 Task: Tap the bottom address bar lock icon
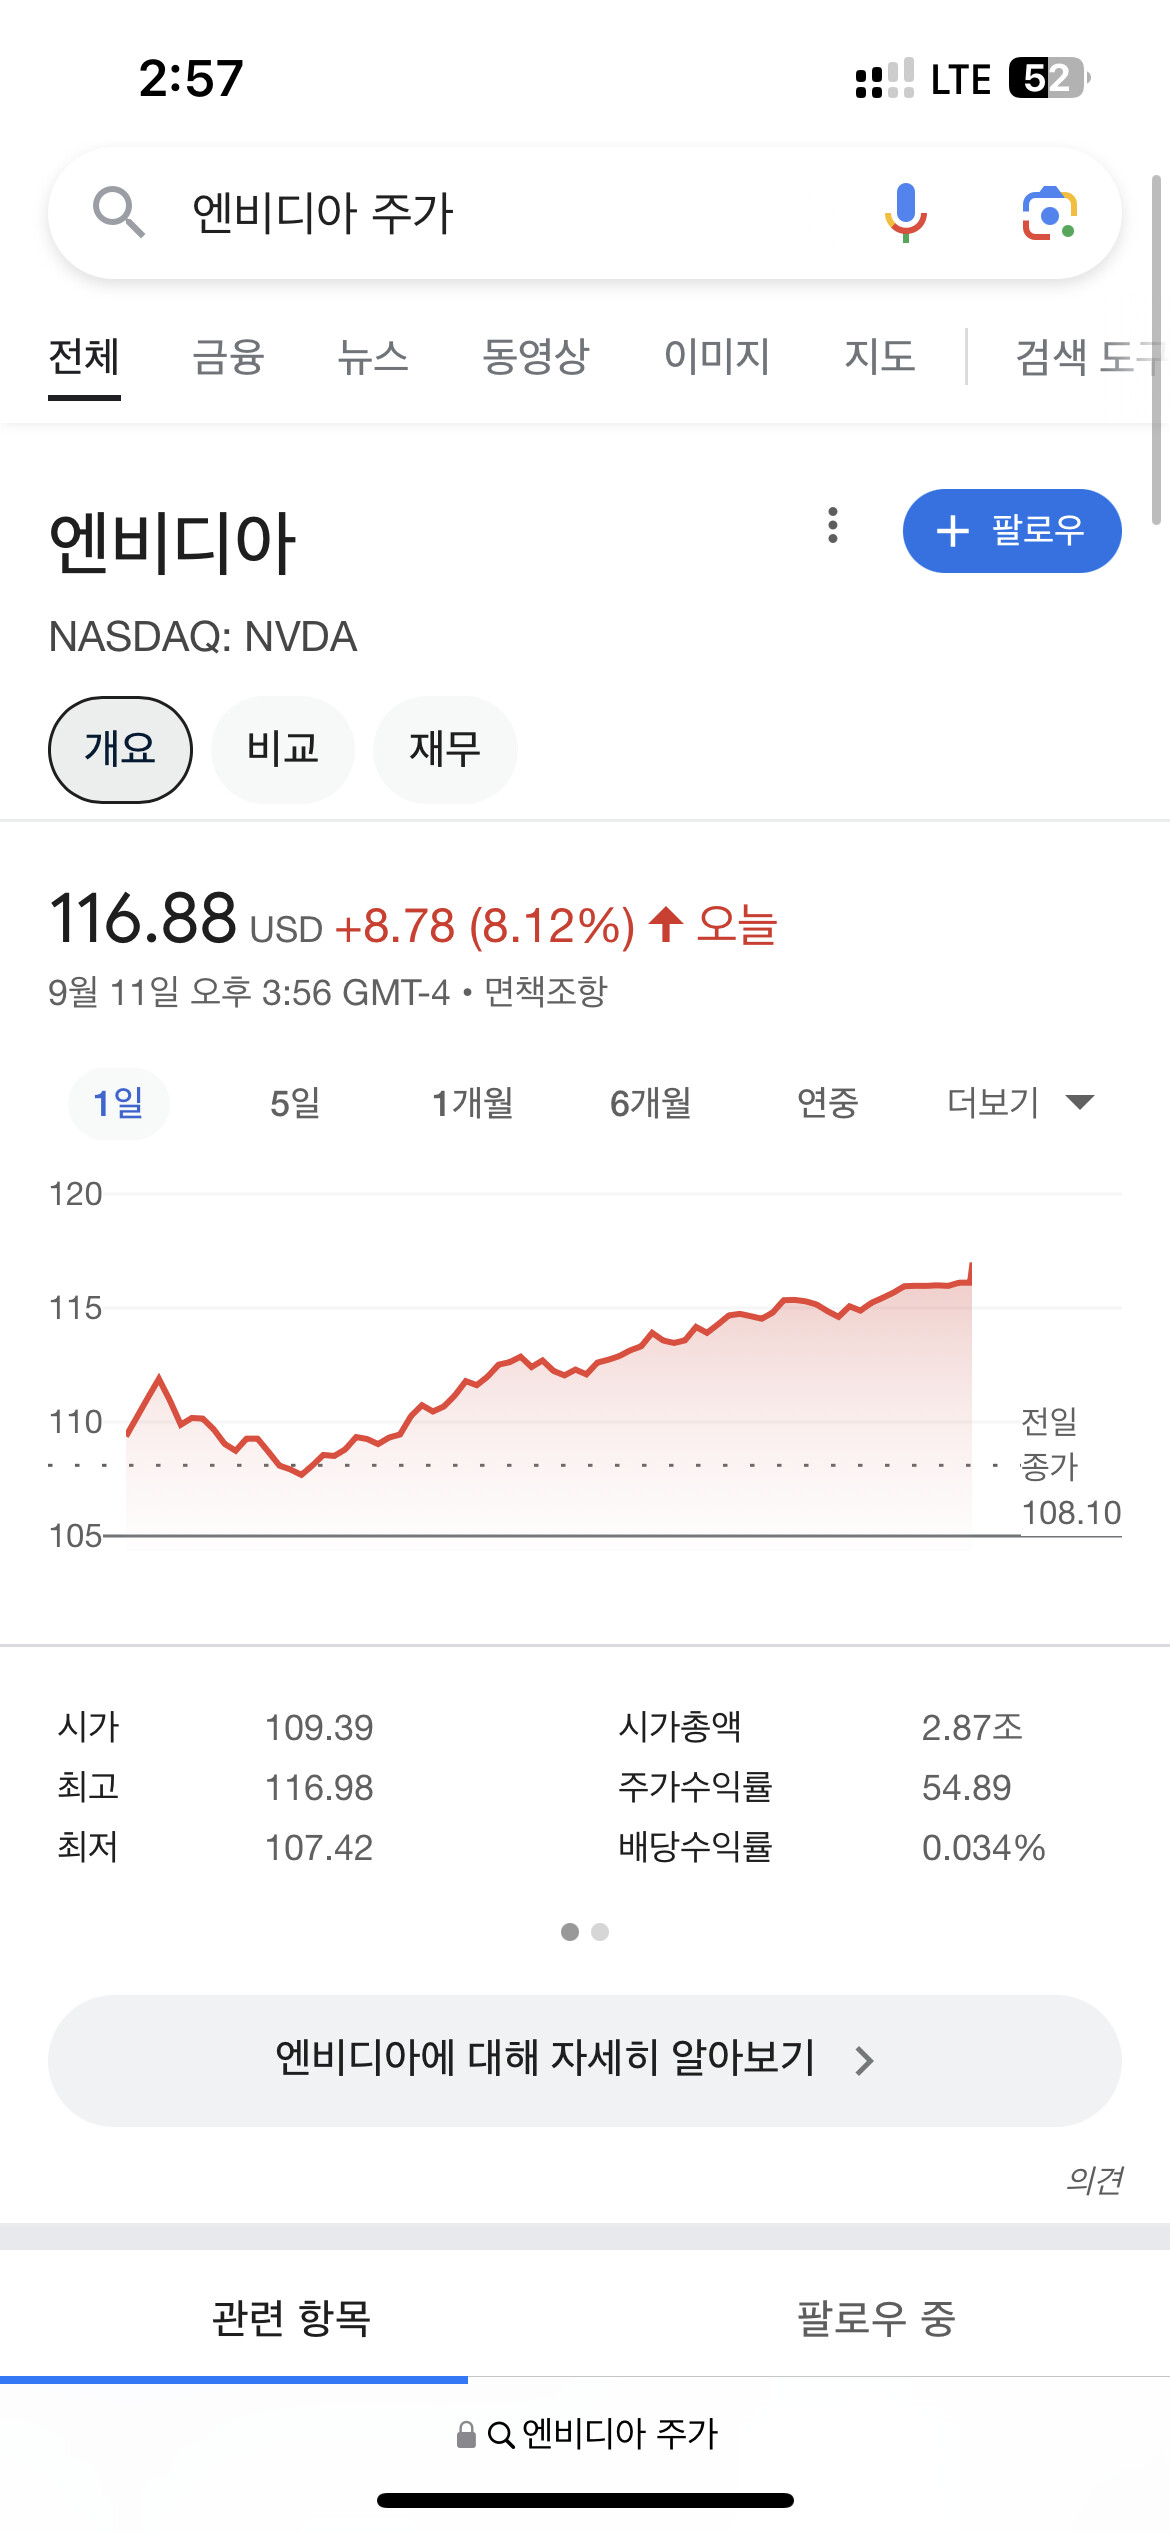pos(466,2434)
